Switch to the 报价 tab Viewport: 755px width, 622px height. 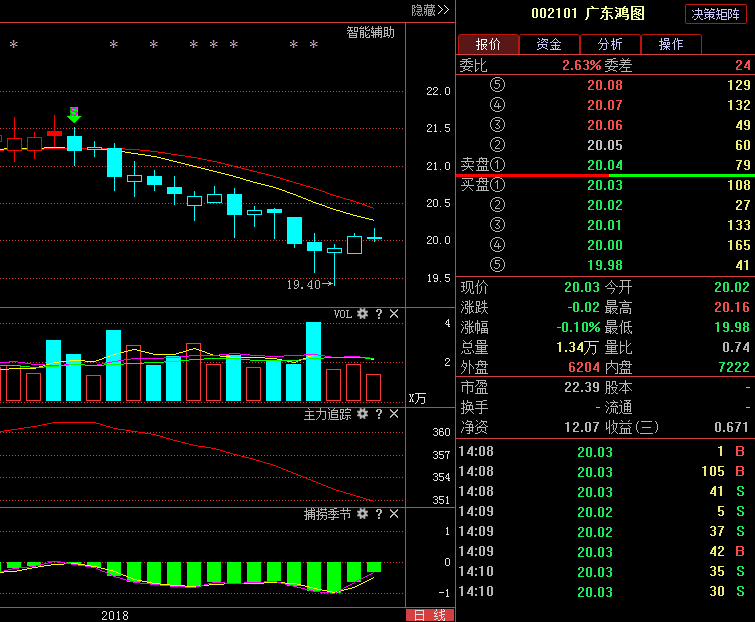(x=488, y=44)
